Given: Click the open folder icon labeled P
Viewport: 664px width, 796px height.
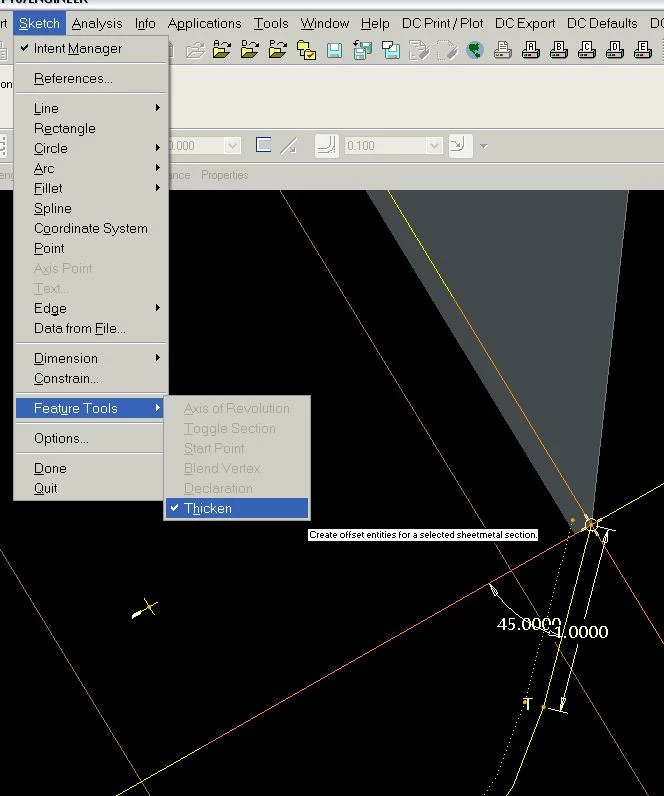Looking at the screenshot, I should 278,50.
